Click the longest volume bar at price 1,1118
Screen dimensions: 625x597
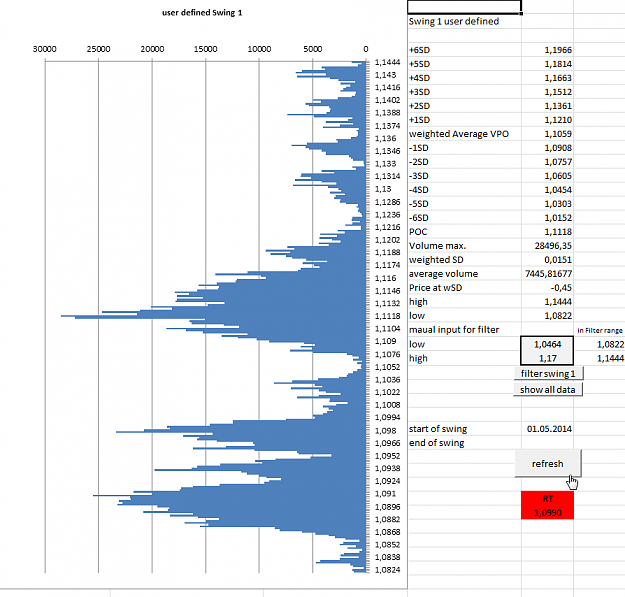[213, 316]
